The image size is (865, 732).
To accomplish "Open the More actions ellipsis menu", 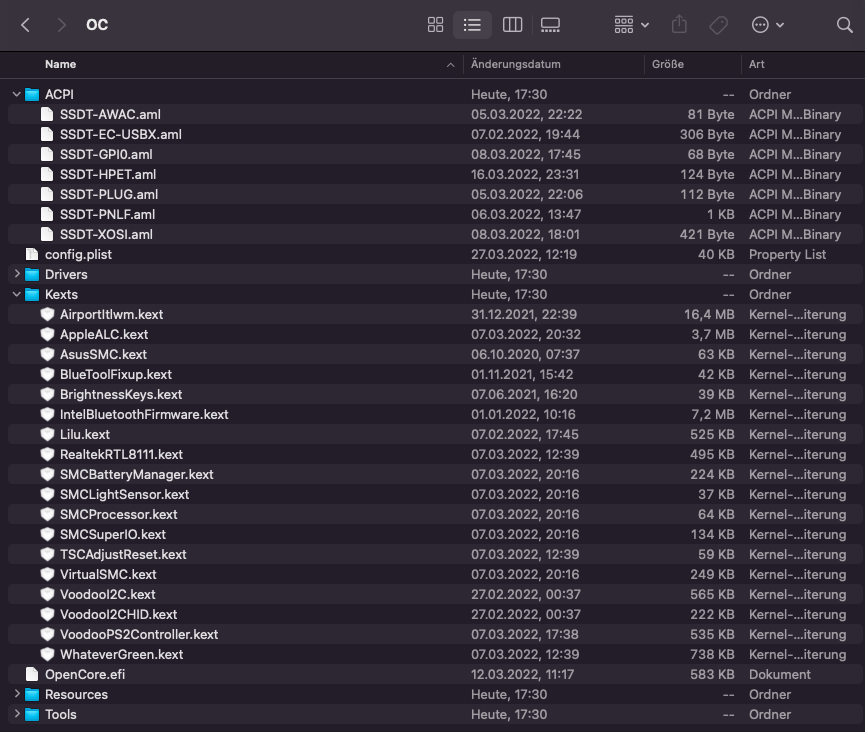I will [x=767, y=25].
